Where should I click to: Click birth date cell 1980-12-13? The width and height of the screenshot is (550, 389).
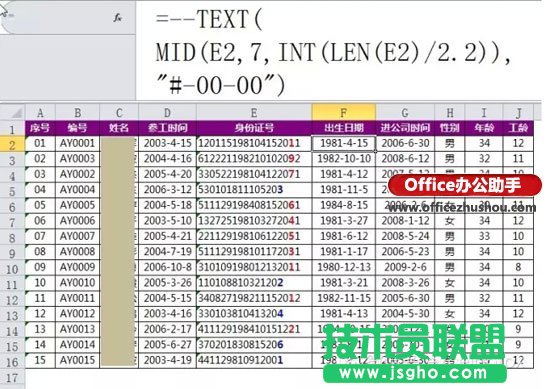(343, 267)
